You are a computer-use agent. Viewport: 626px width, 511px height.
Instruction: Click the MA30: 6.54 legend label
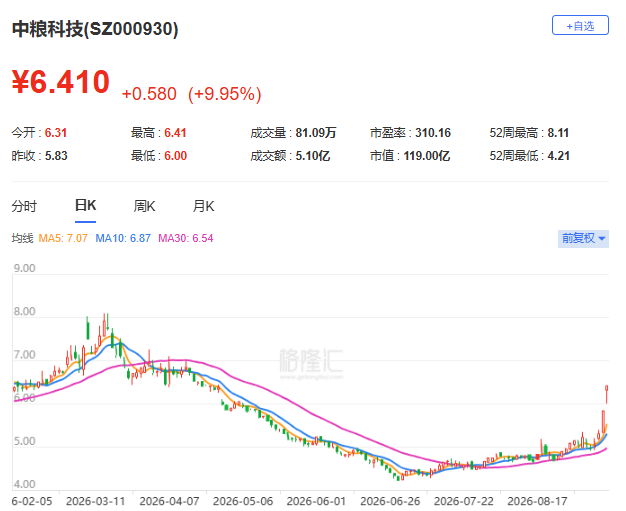186,238
